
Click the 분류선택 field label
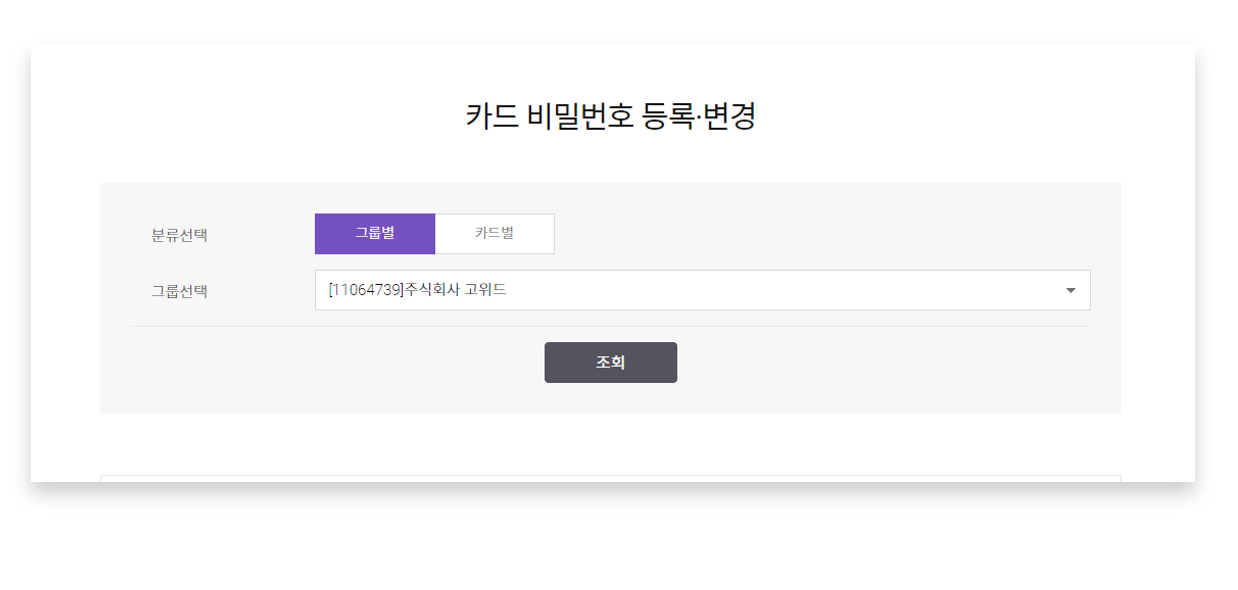180,236
